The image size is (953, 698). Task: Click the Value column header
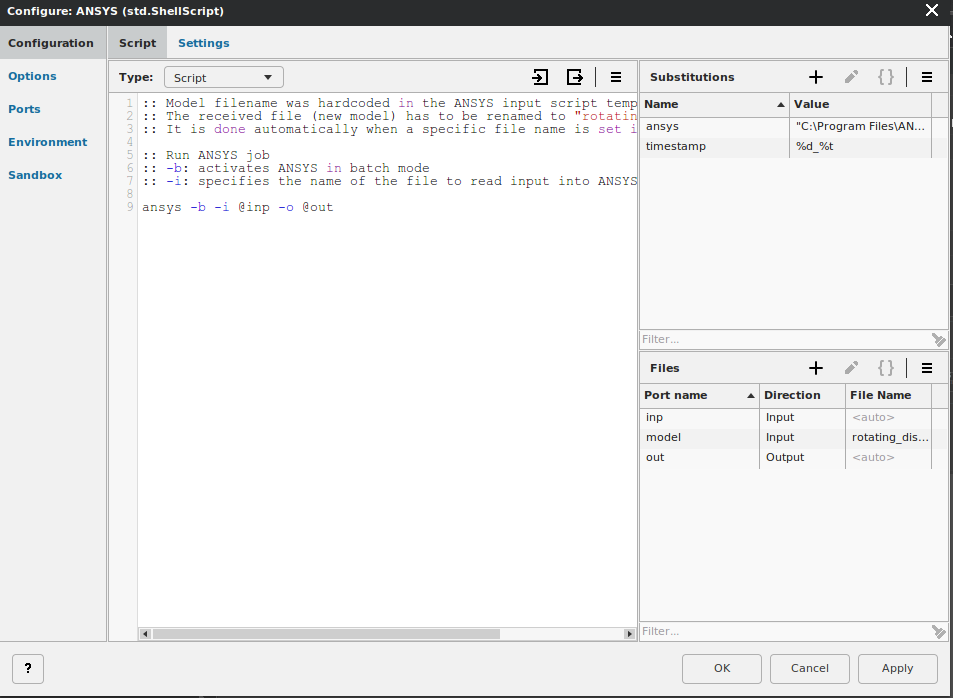[x=860, y=105]
